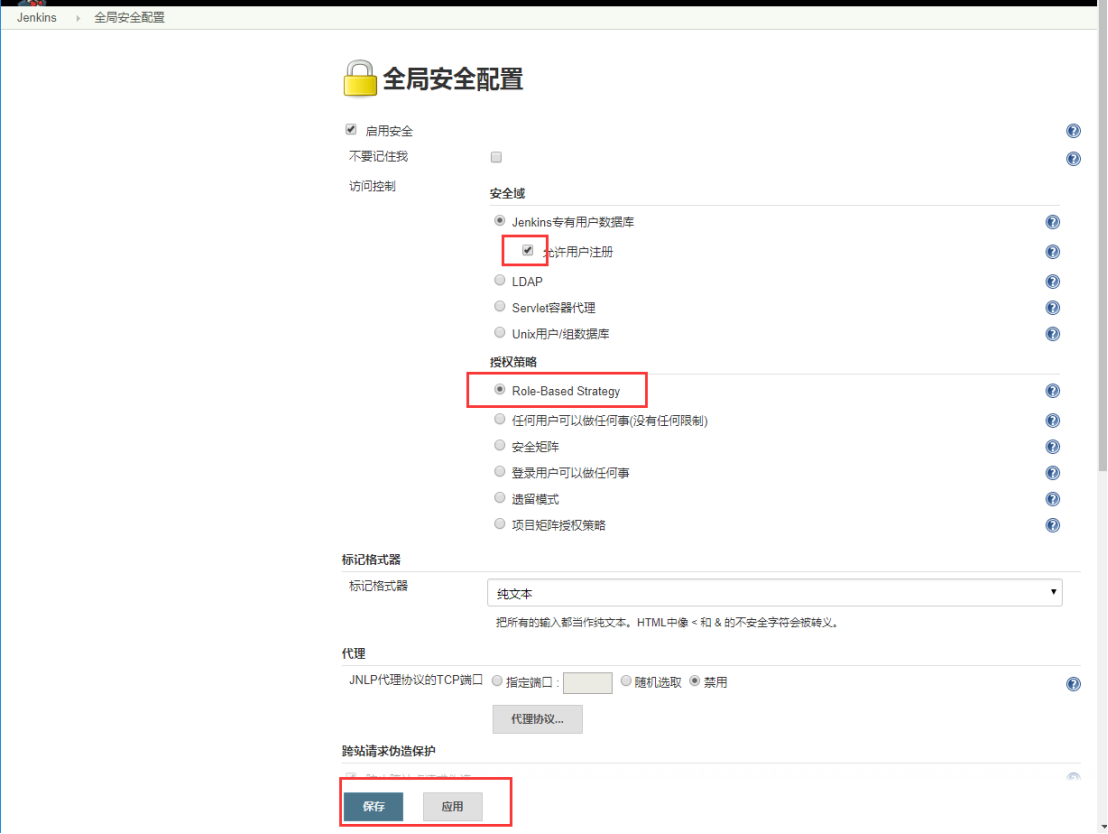Open help for 安全矩阵
The image size is (1108, 834).
(1052, 447)
